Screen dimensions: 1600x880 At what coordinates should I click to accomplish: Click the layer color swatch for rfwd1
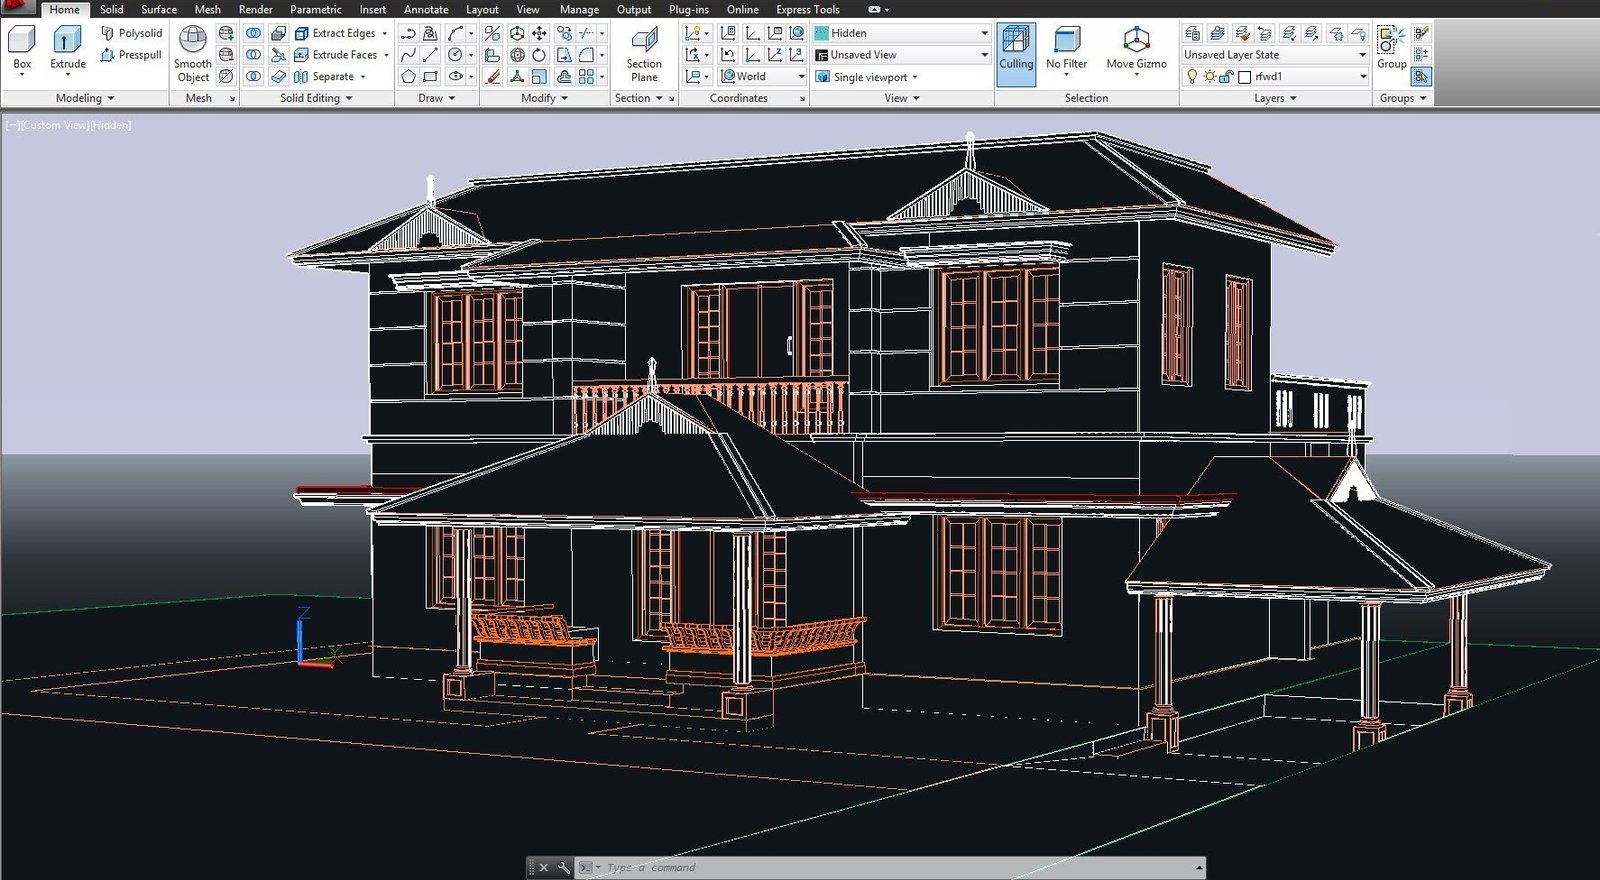(x=1245, y=77)
